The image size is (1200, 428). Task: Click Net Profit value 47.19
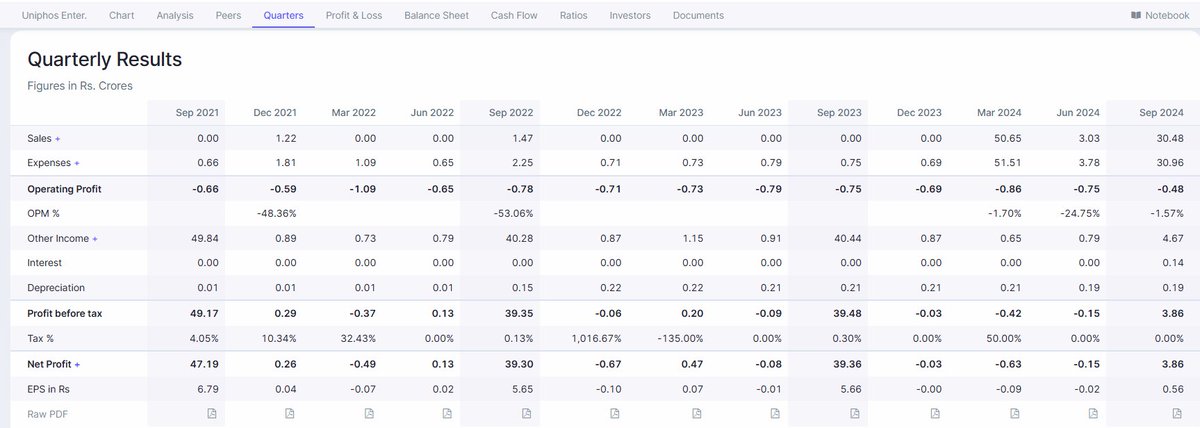204,363
